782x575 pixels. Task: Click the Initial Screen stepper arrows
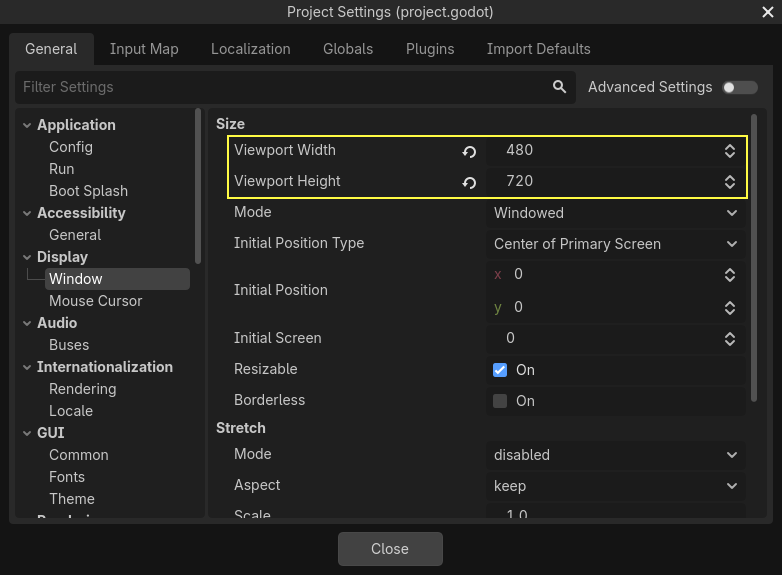coord(730,339)
